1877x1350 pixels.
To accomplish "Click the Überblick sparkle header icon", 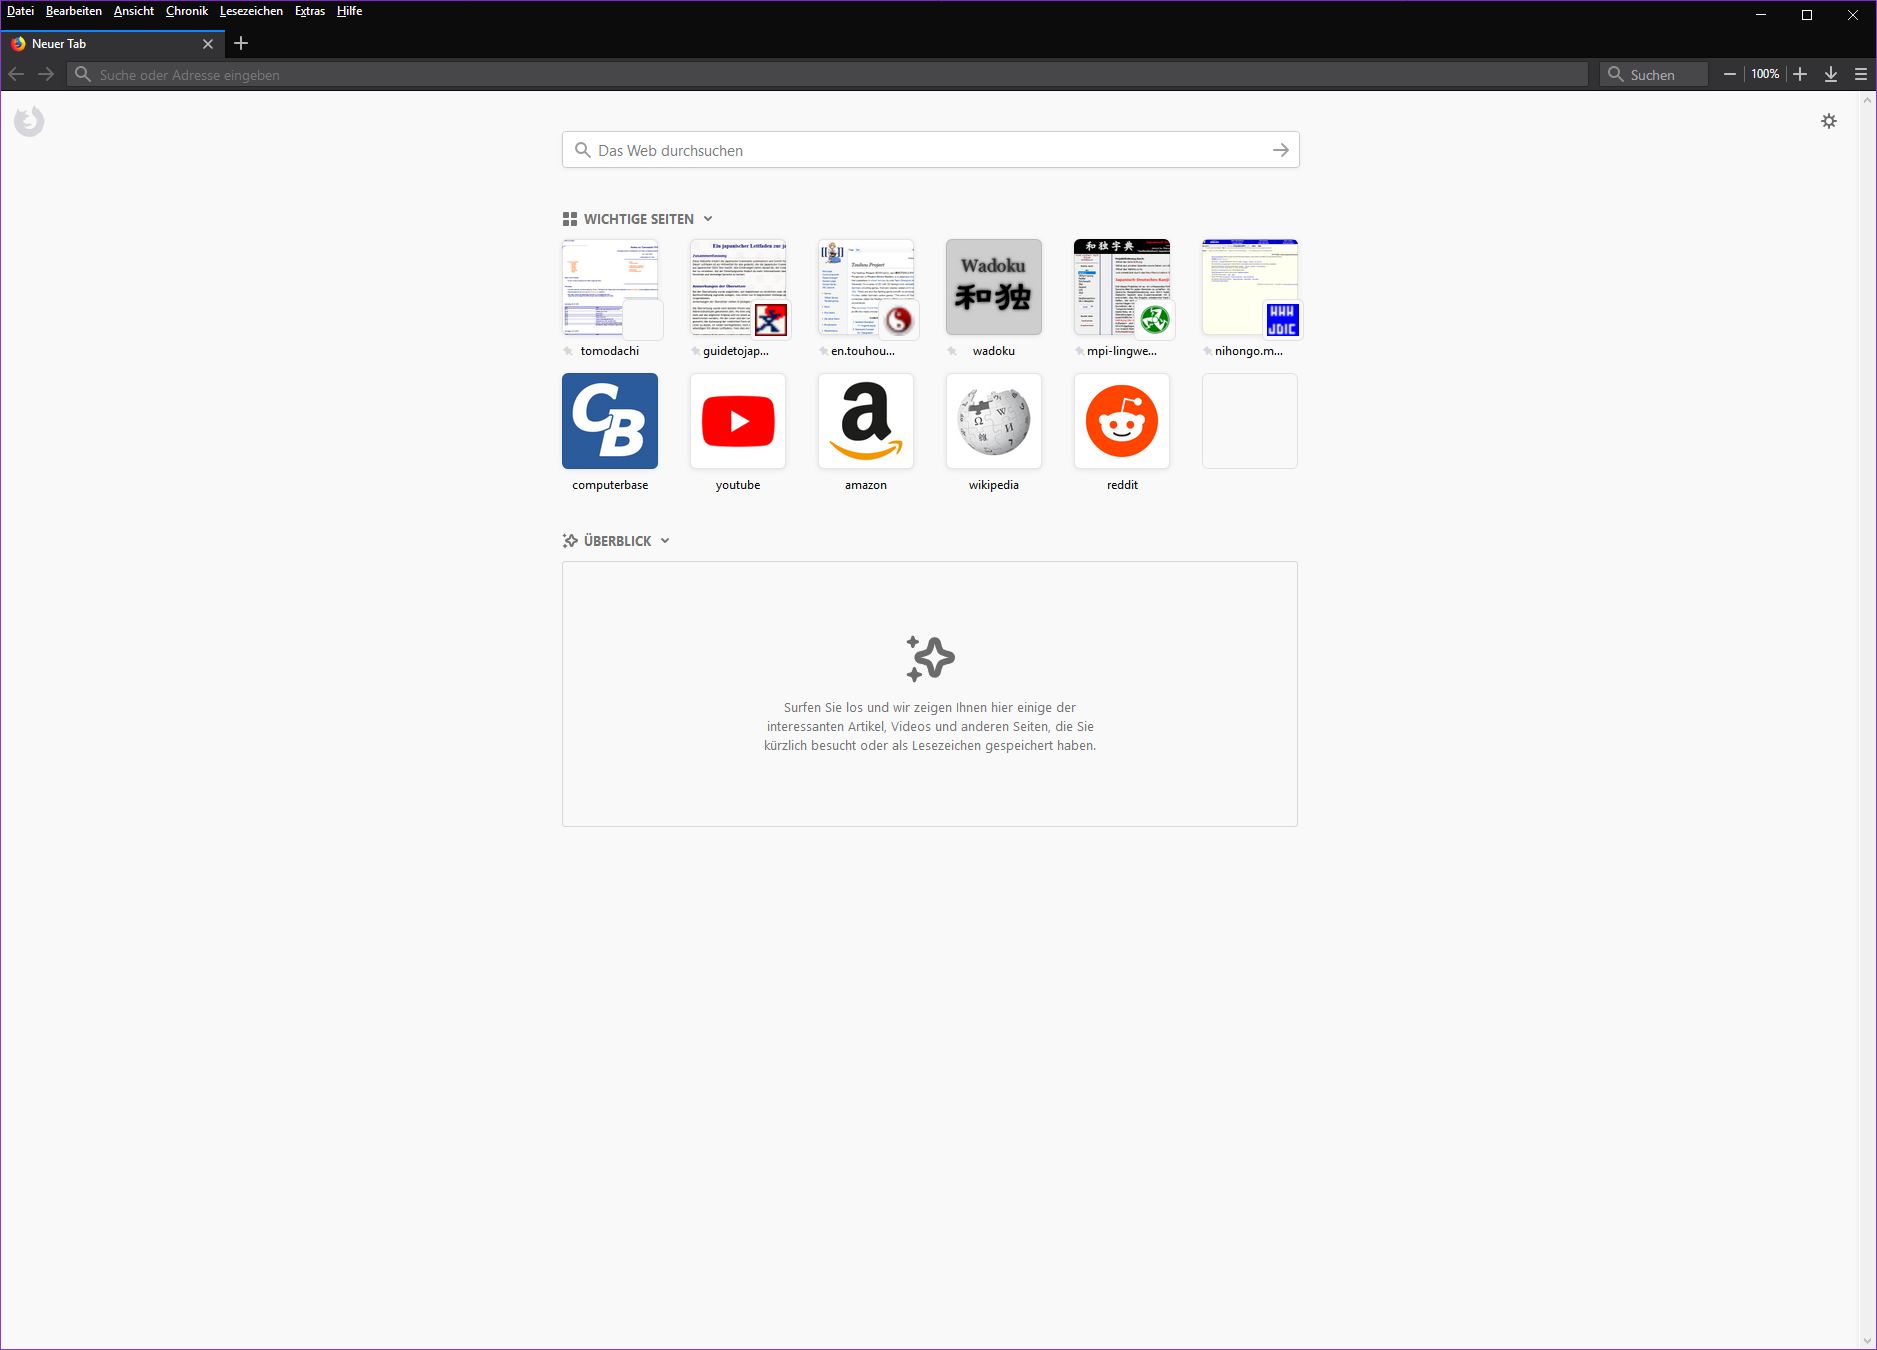I will [570, 541].
